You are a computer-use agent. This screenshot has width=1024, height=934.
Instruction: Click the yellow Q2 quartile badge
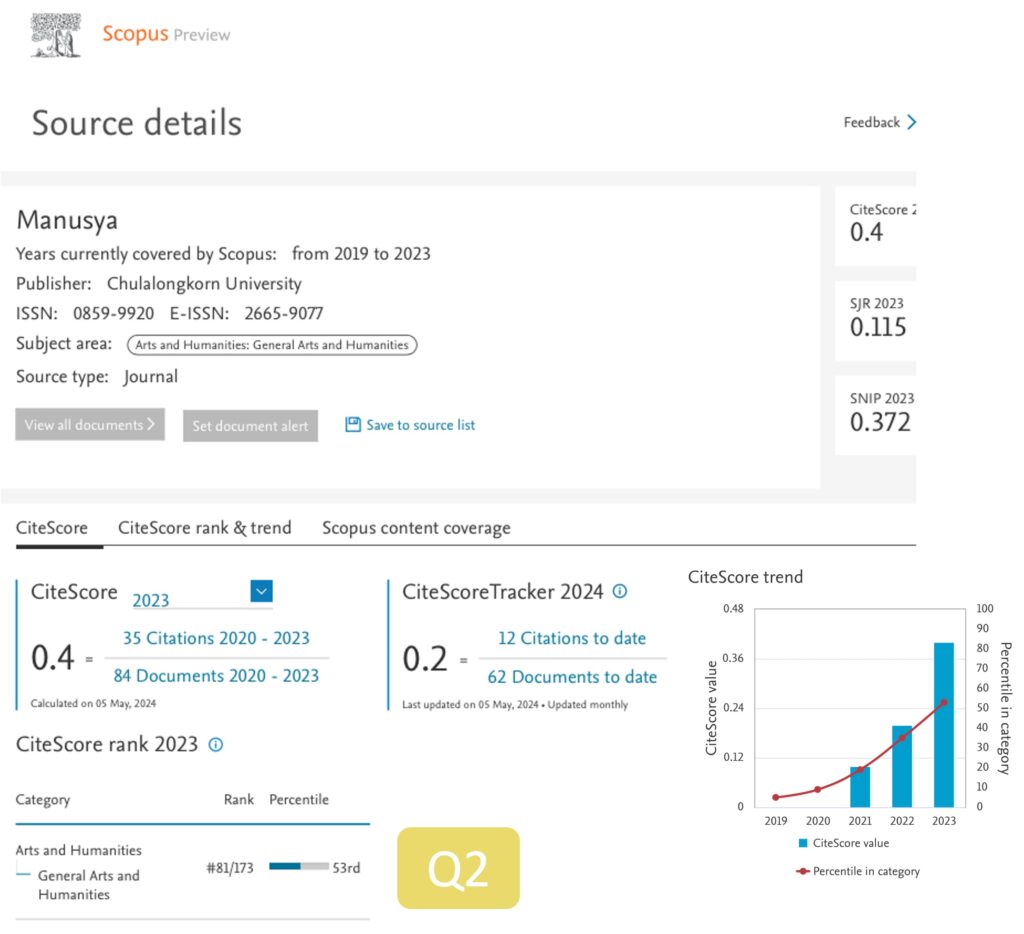tap(458, 868)
